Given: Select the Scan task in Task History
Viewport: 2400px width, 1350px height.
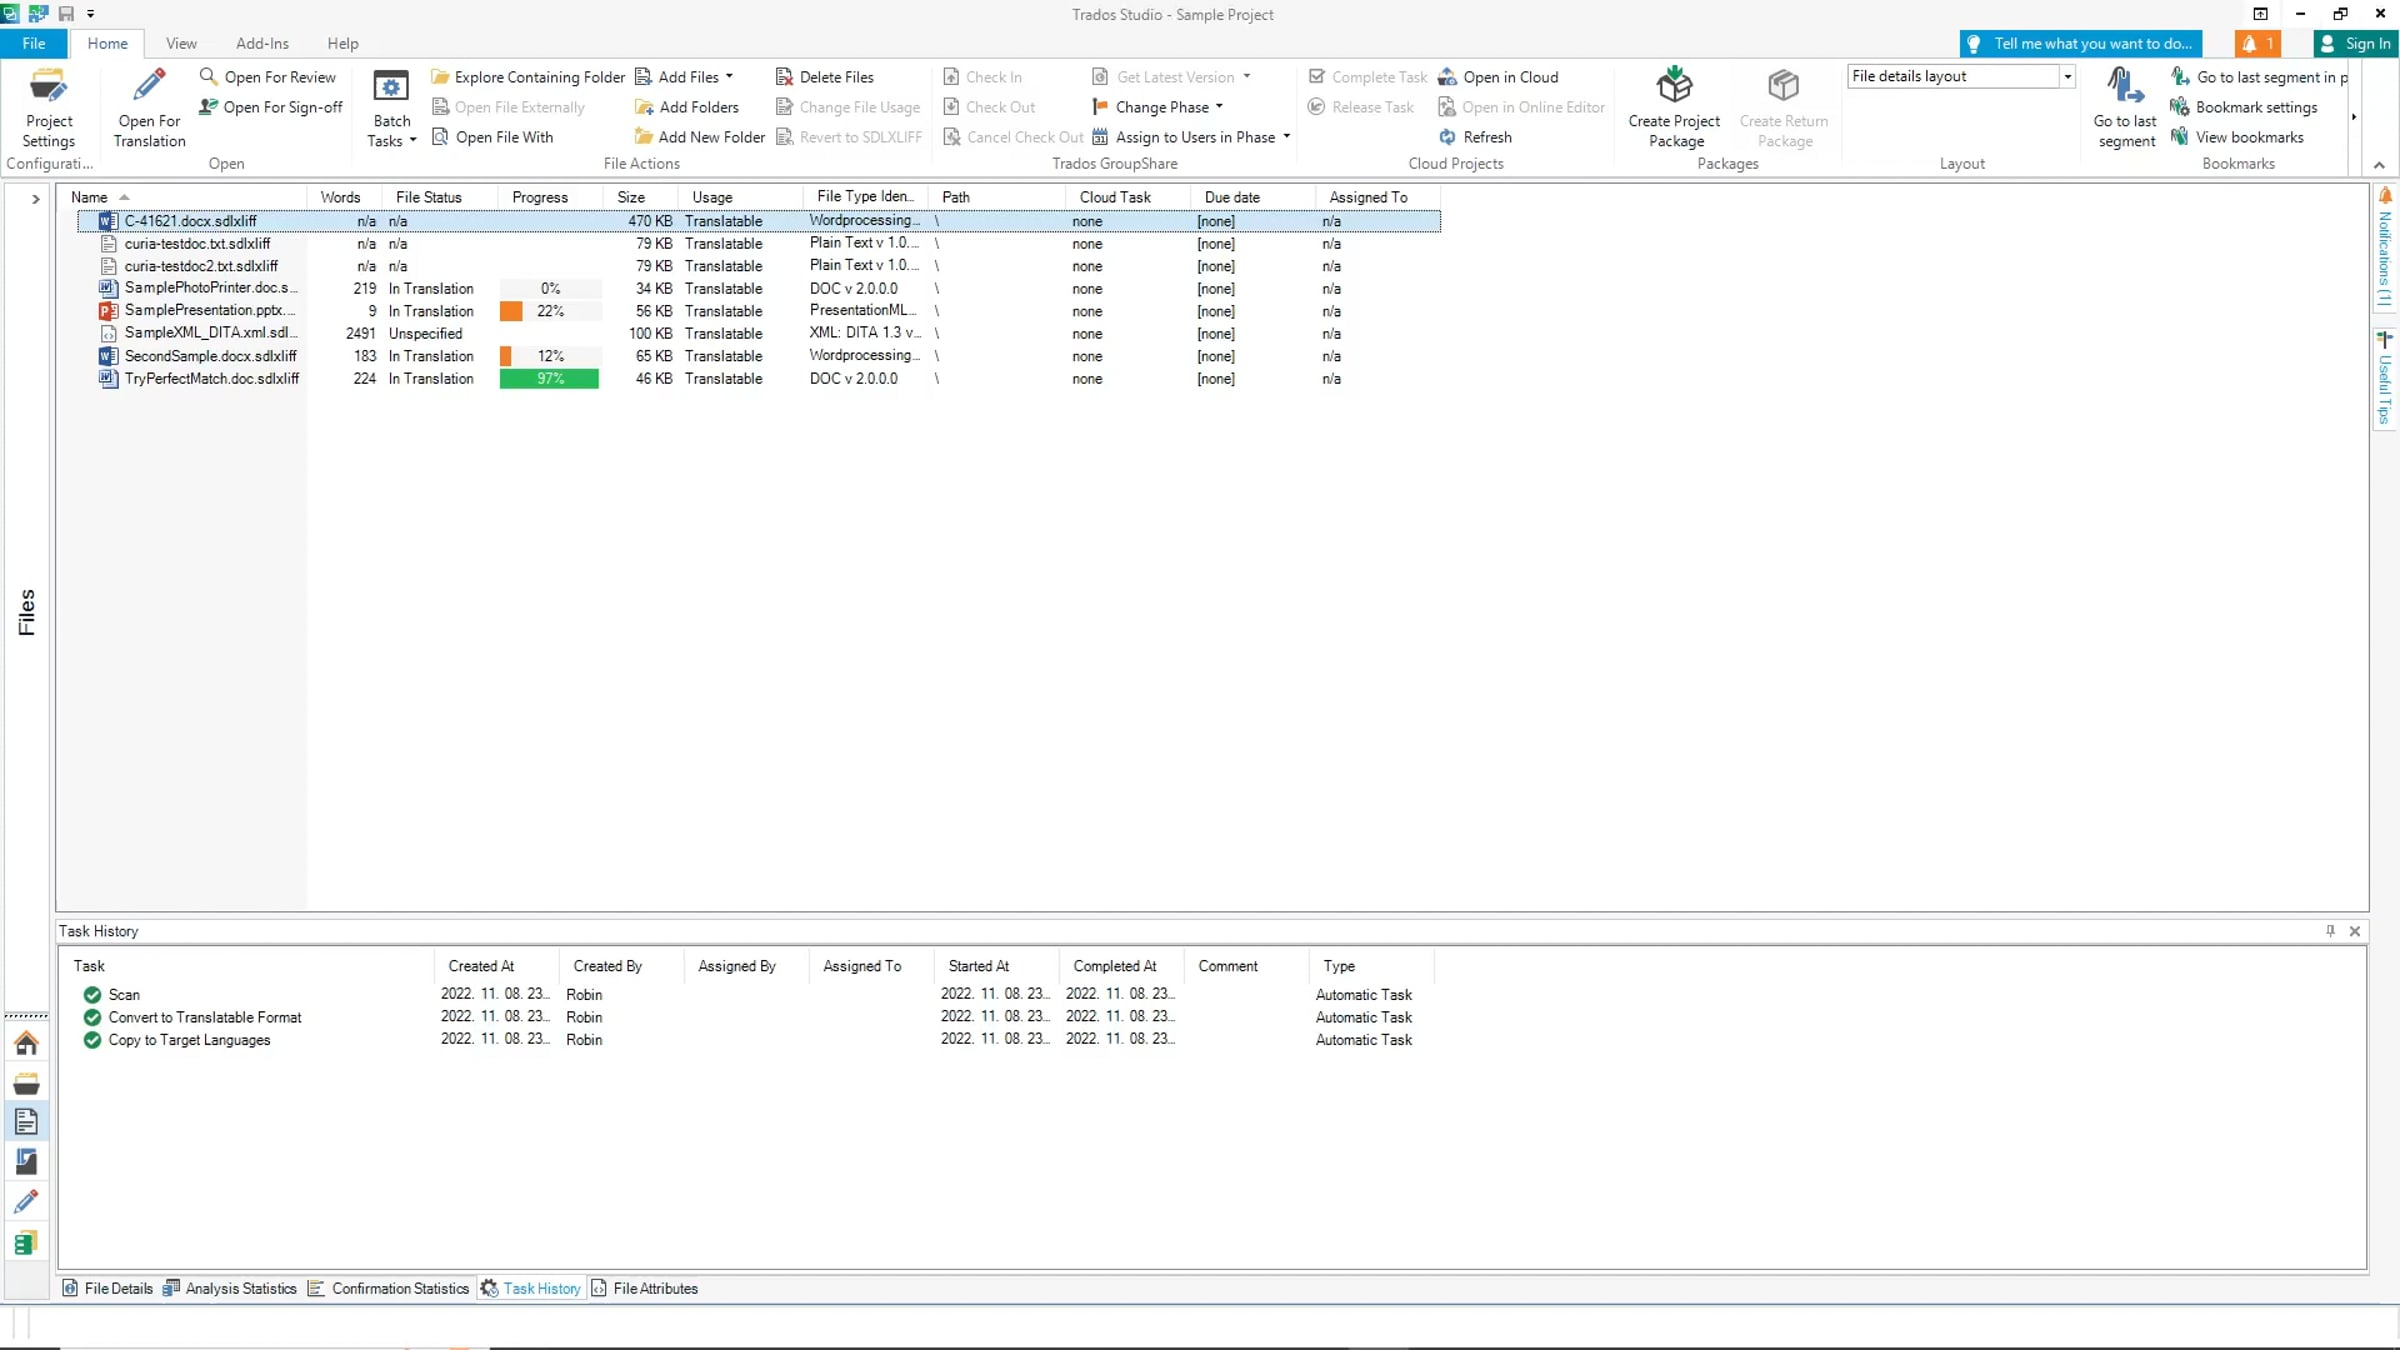Looking at the screenshot, I should pyautogui.click(x=124, y=995).
